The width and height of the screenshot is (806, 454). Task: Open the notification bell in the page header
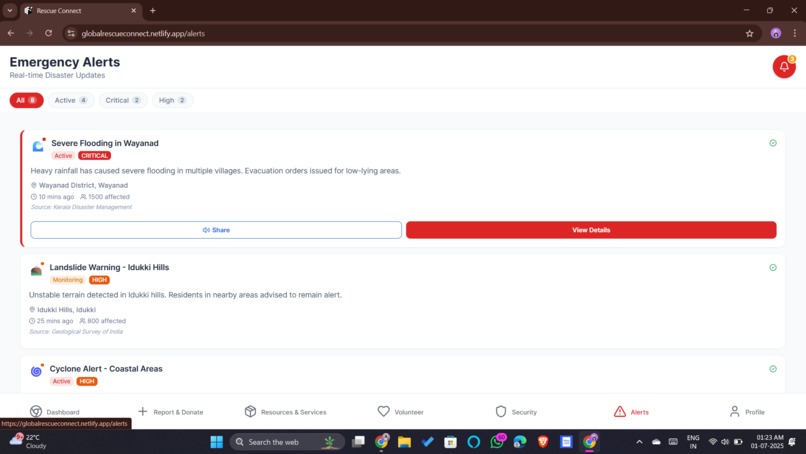point(783,66)
